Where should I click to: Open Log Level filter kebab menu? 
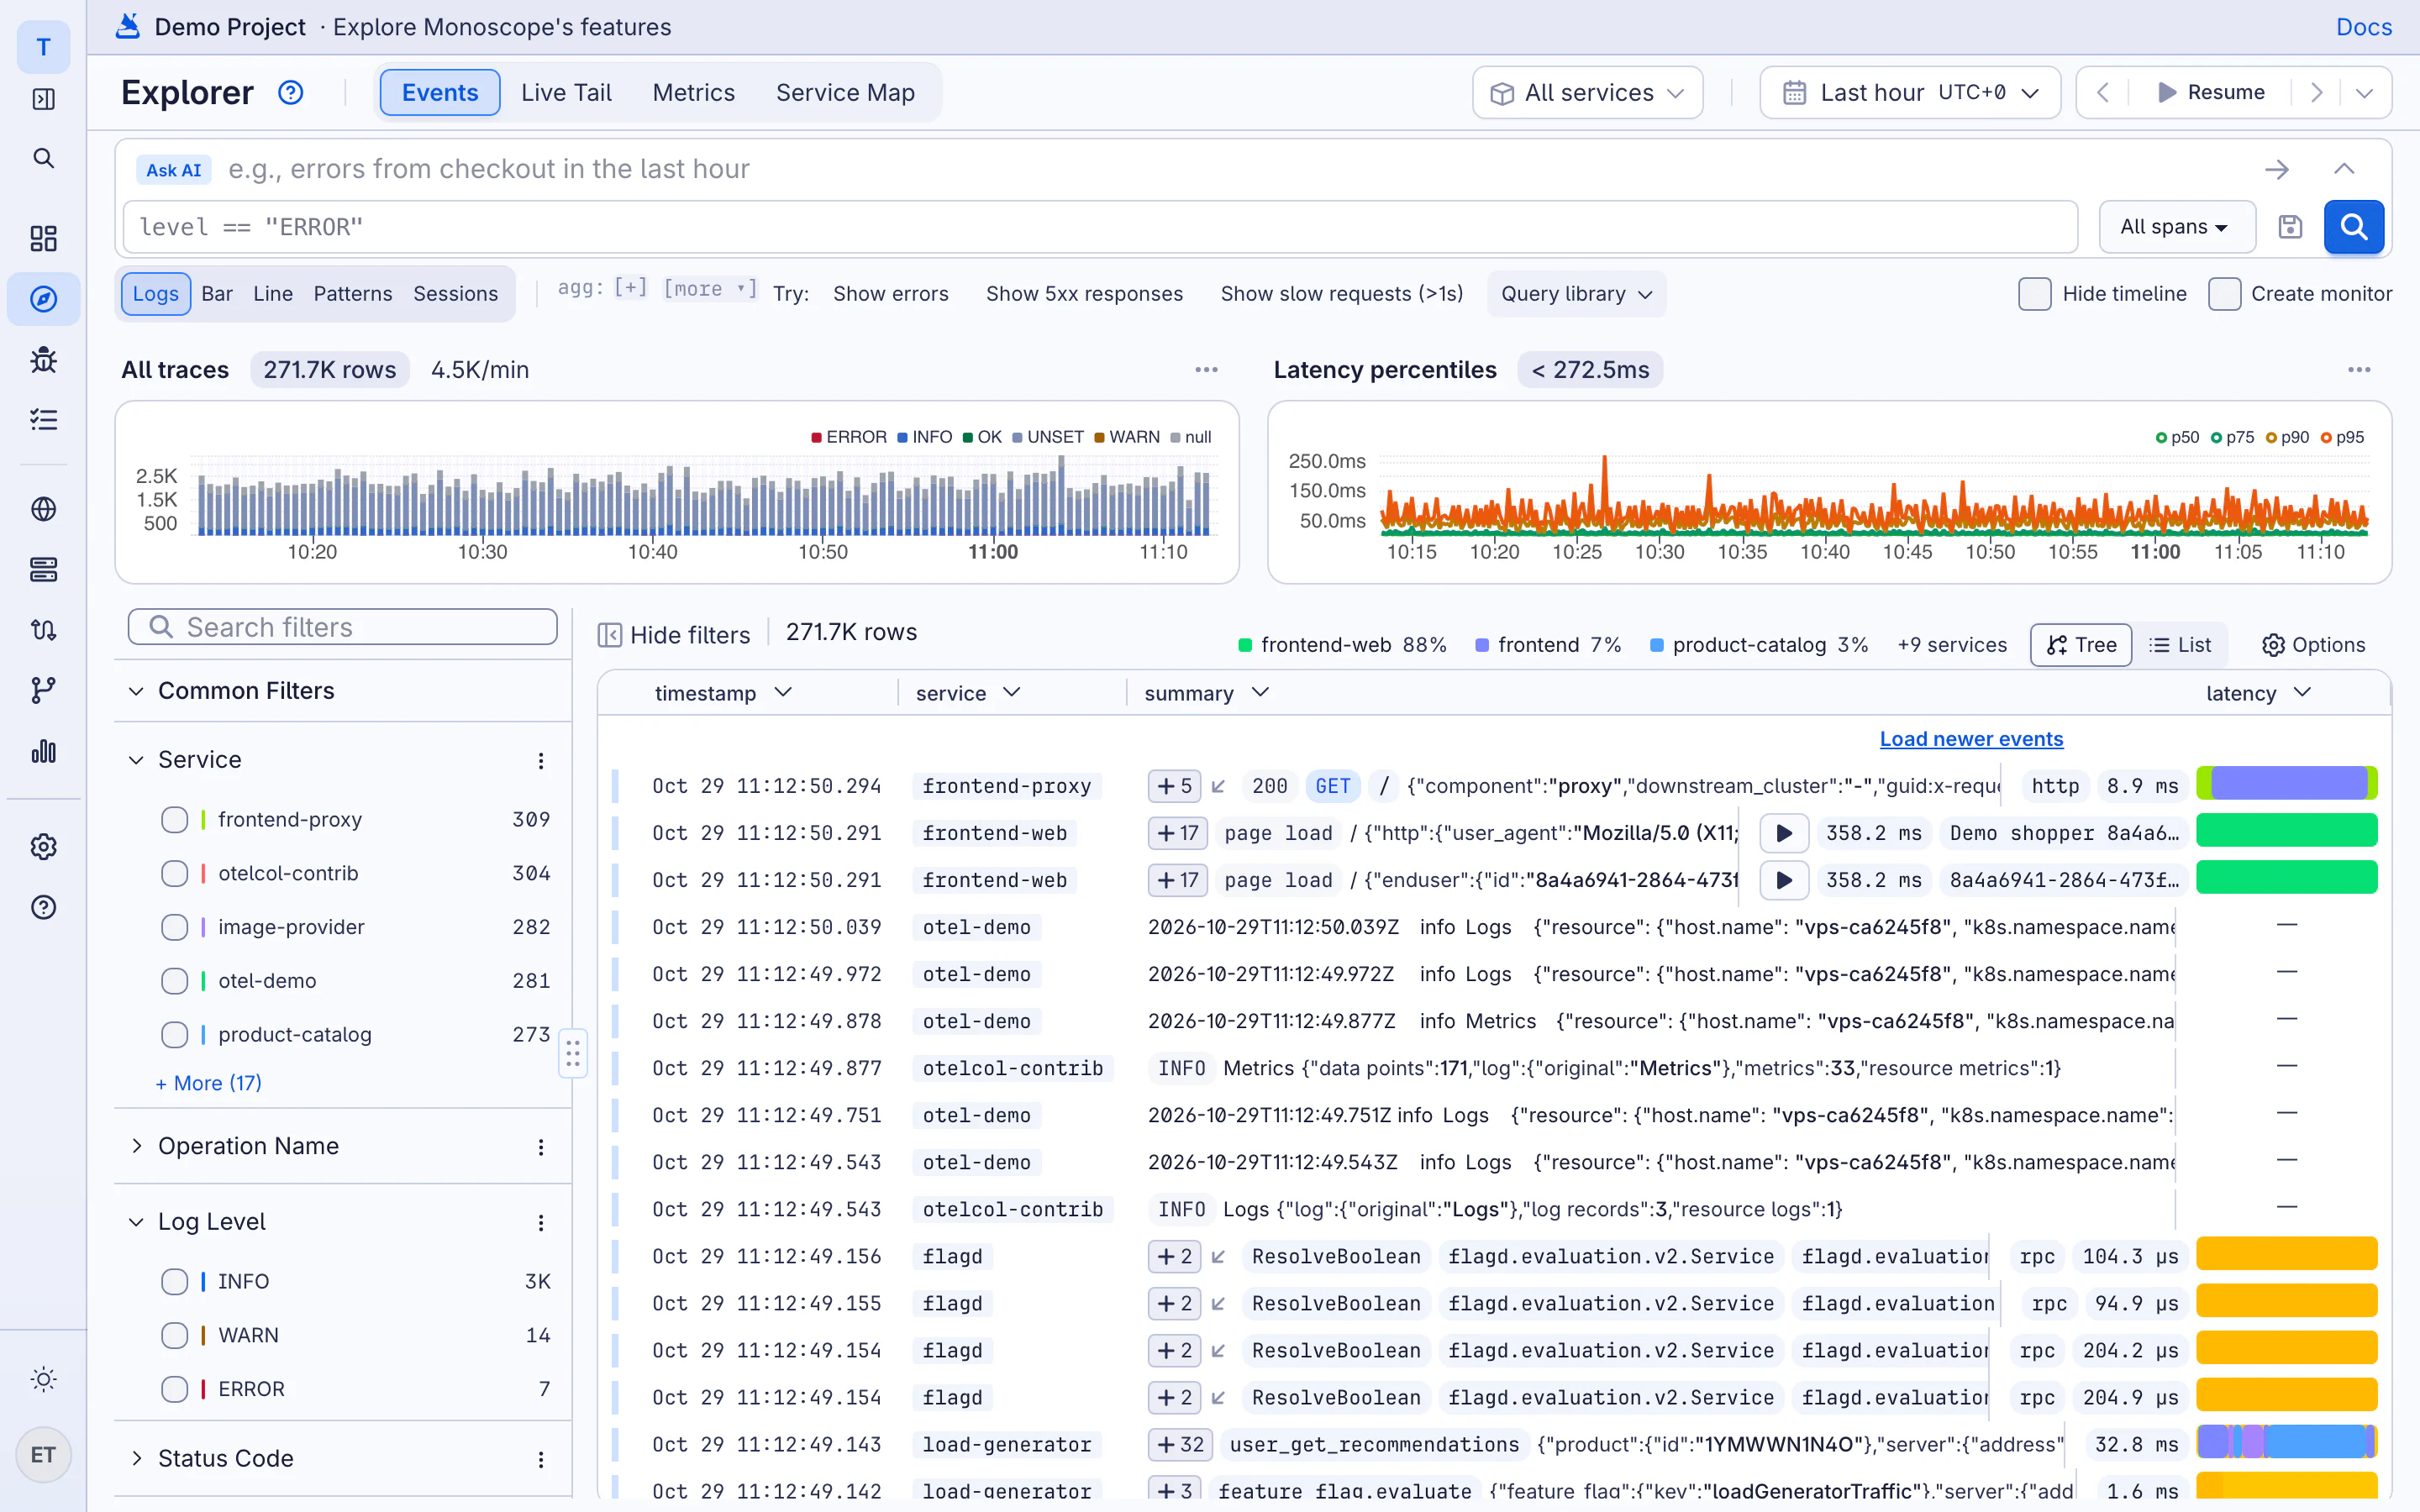click(541, 1223)
